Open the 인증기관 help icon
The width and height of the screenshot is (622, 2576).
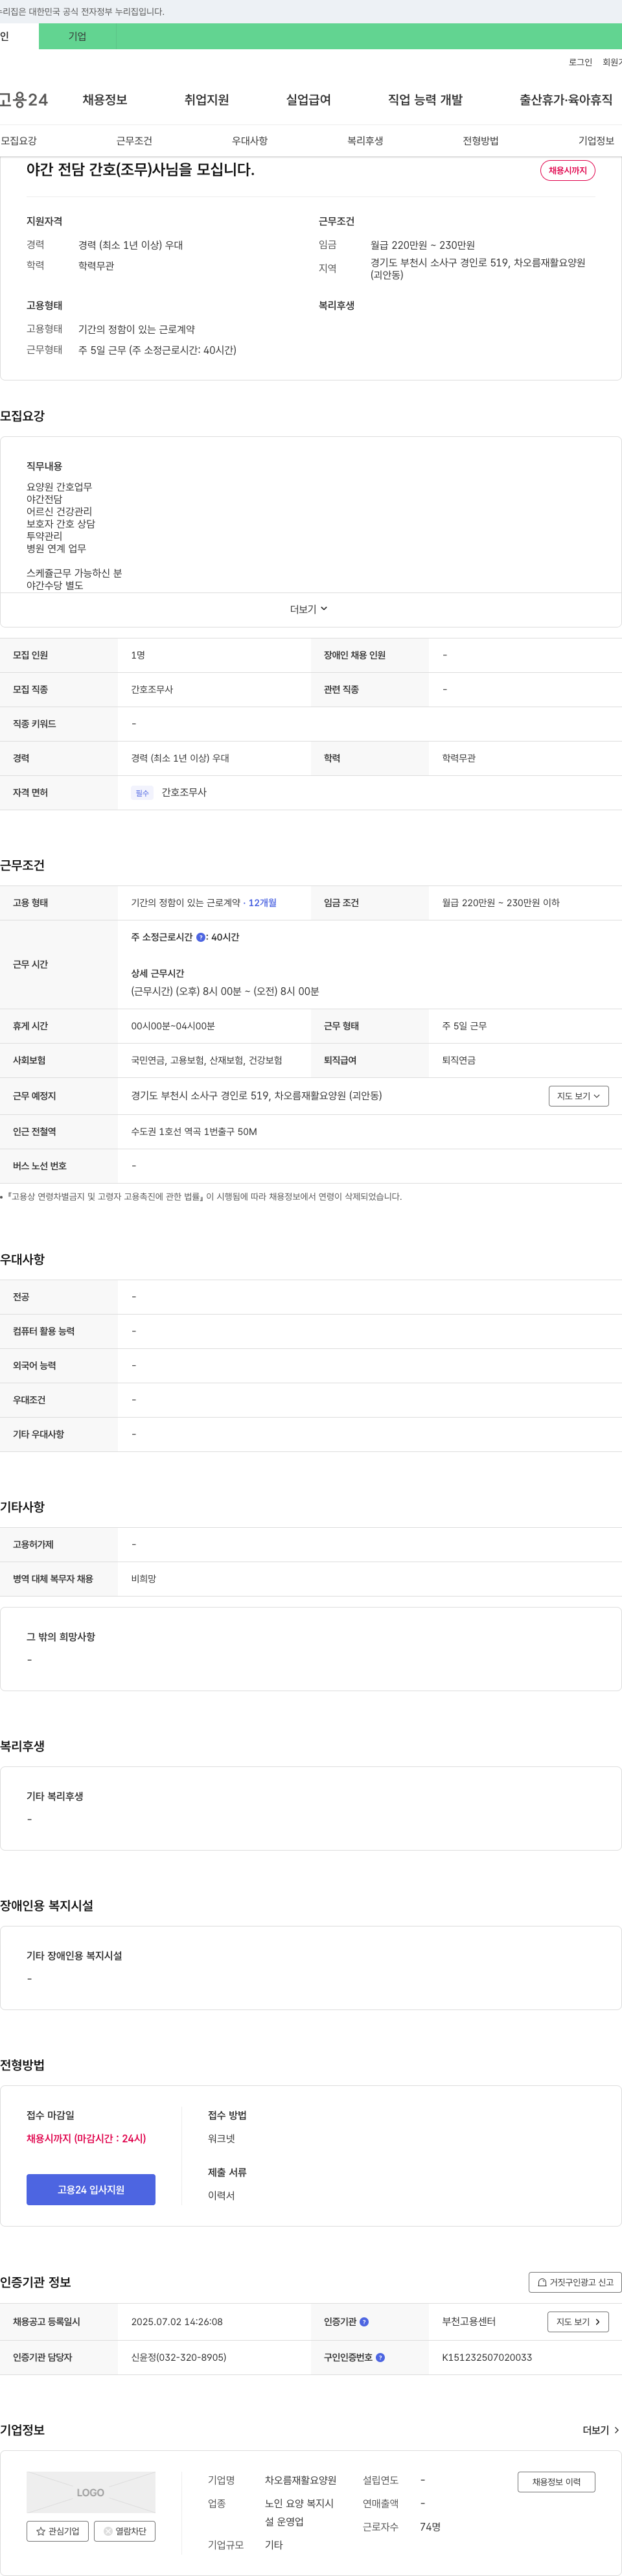coord(364,2321)
